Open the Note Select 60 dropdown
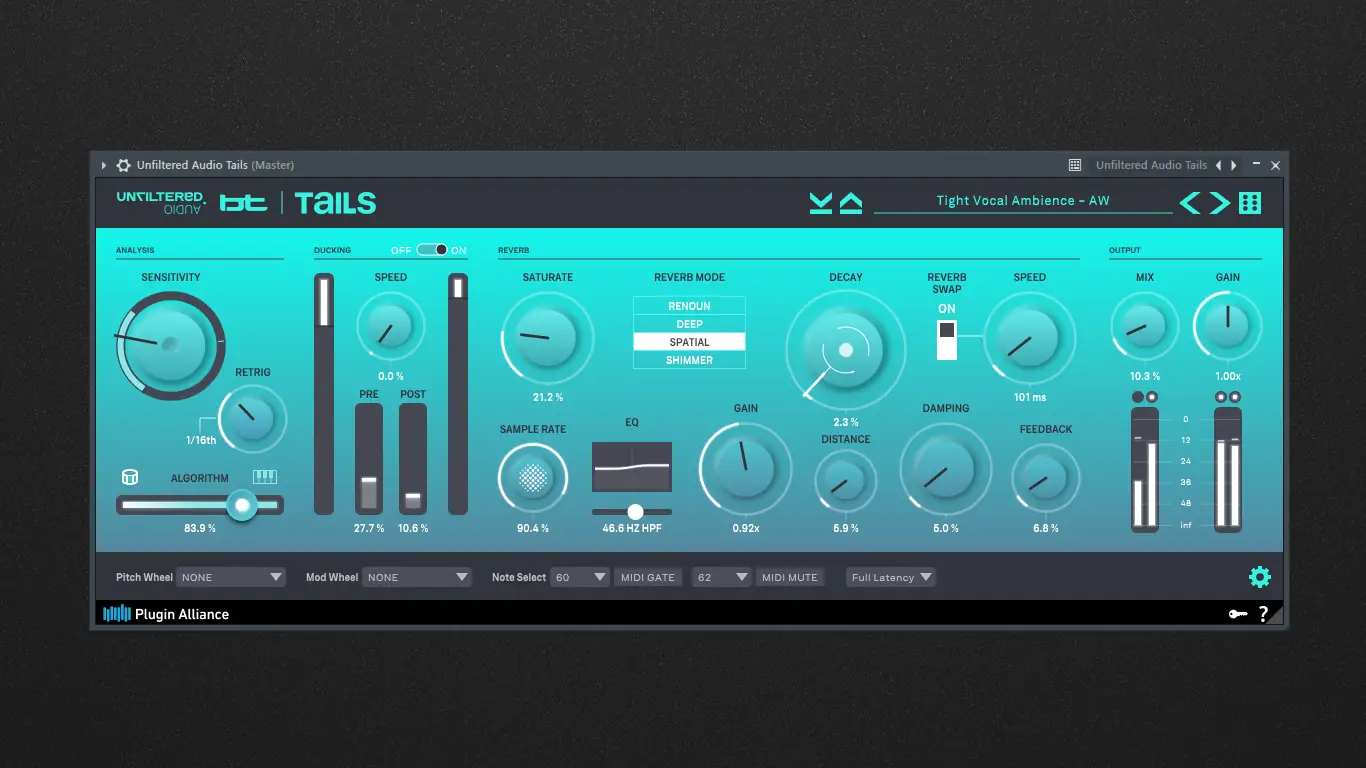Screen dimensions: 1366x768 (x=579, y=577)
